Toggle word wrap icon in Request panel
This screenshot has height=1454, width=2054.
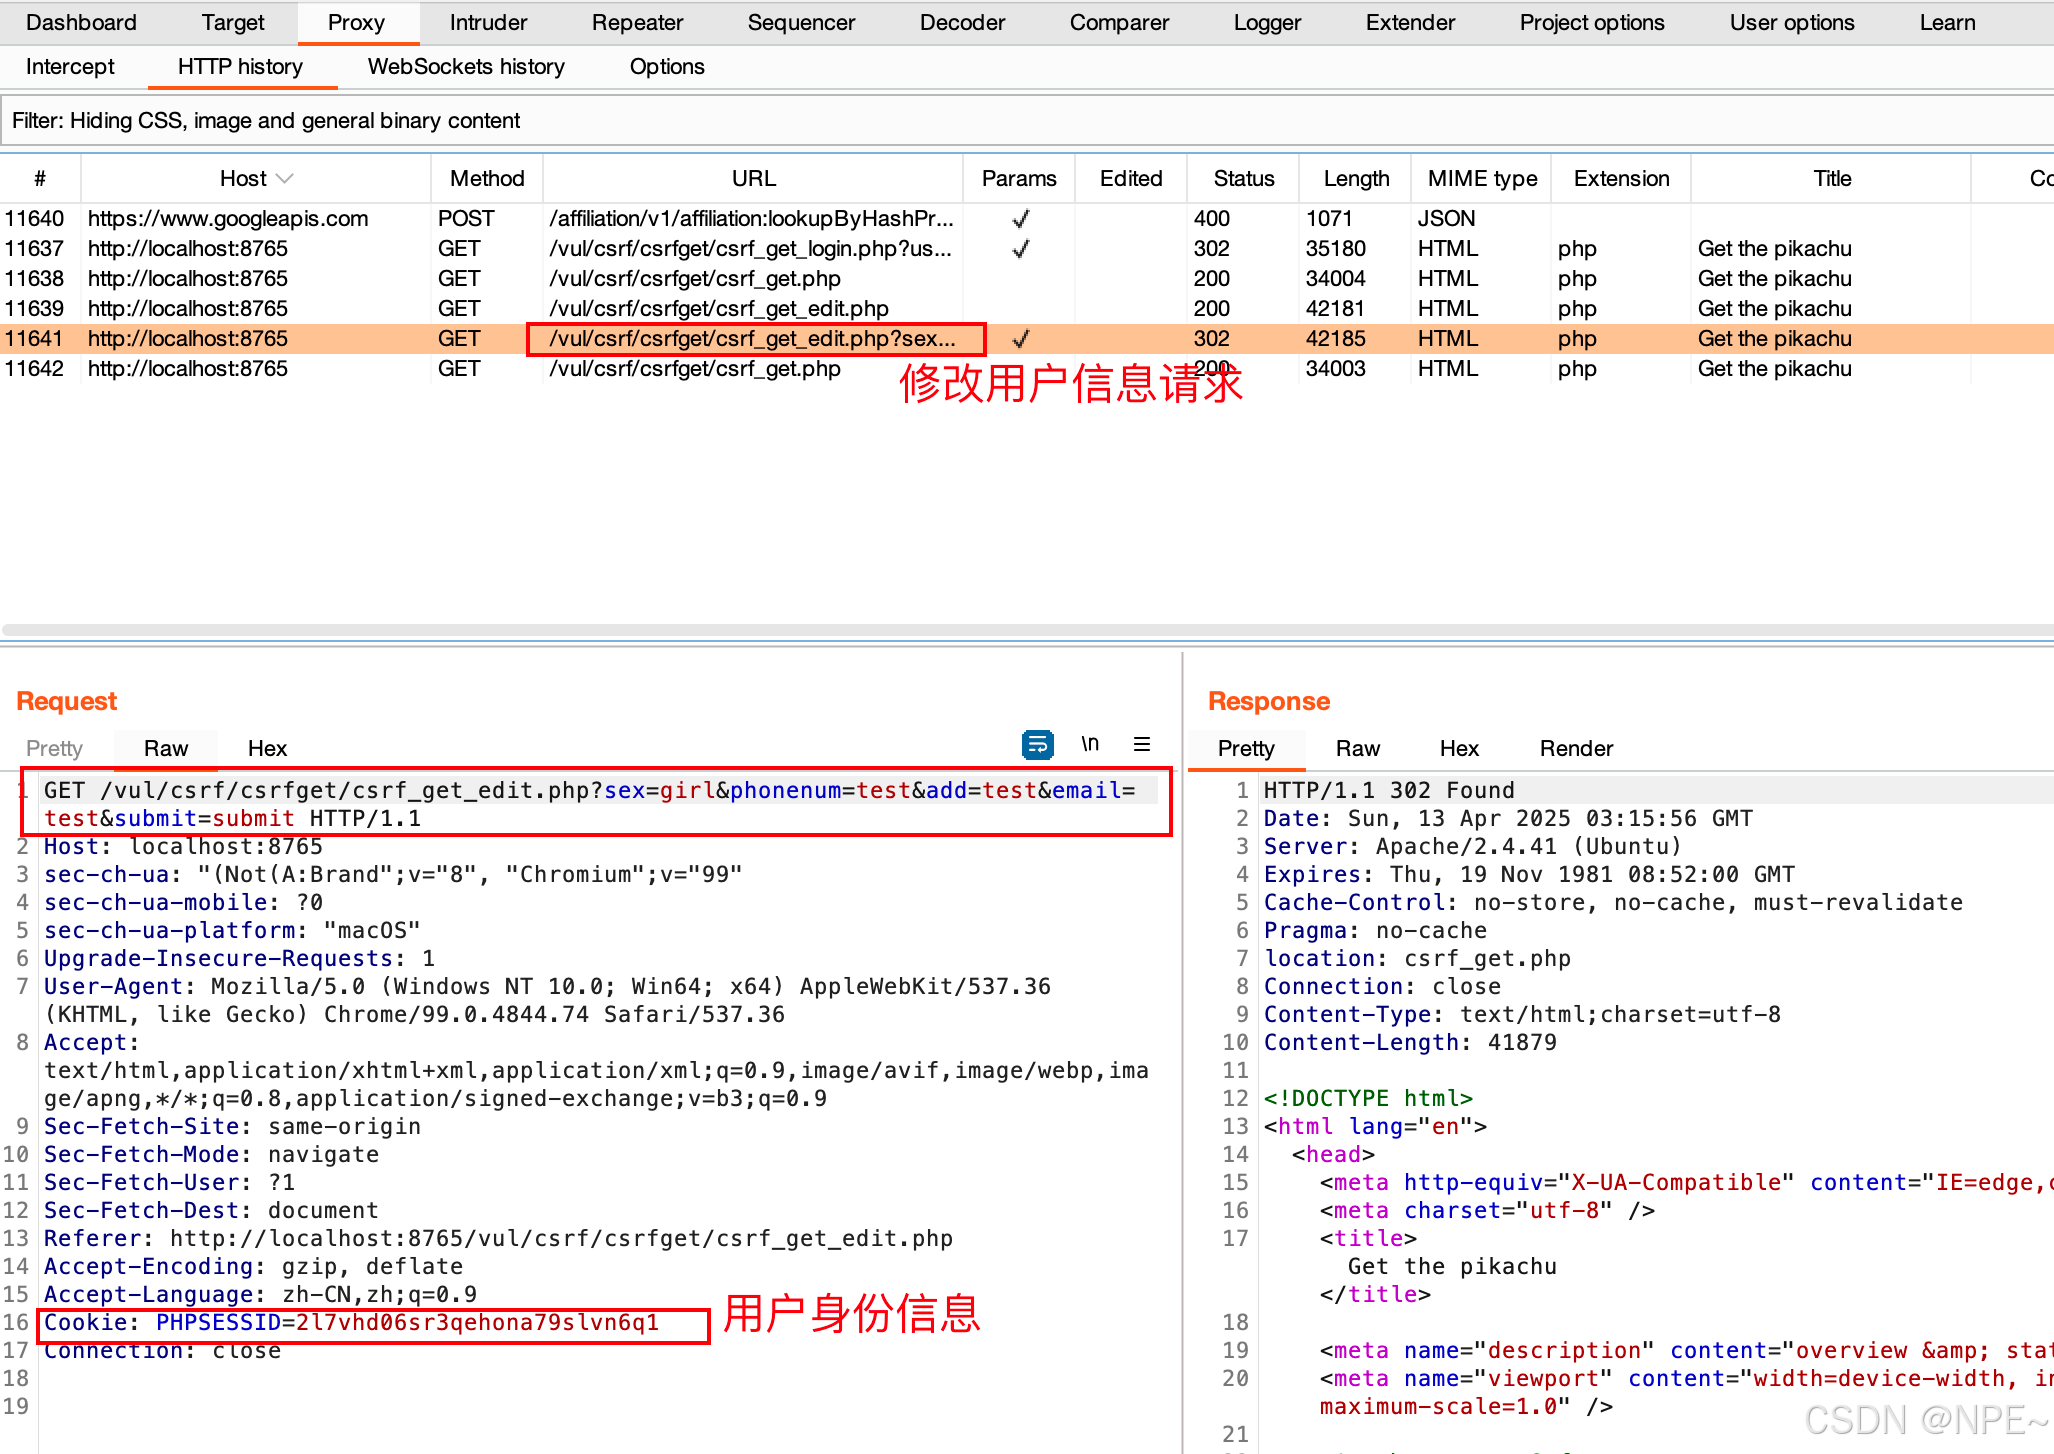1037,744
